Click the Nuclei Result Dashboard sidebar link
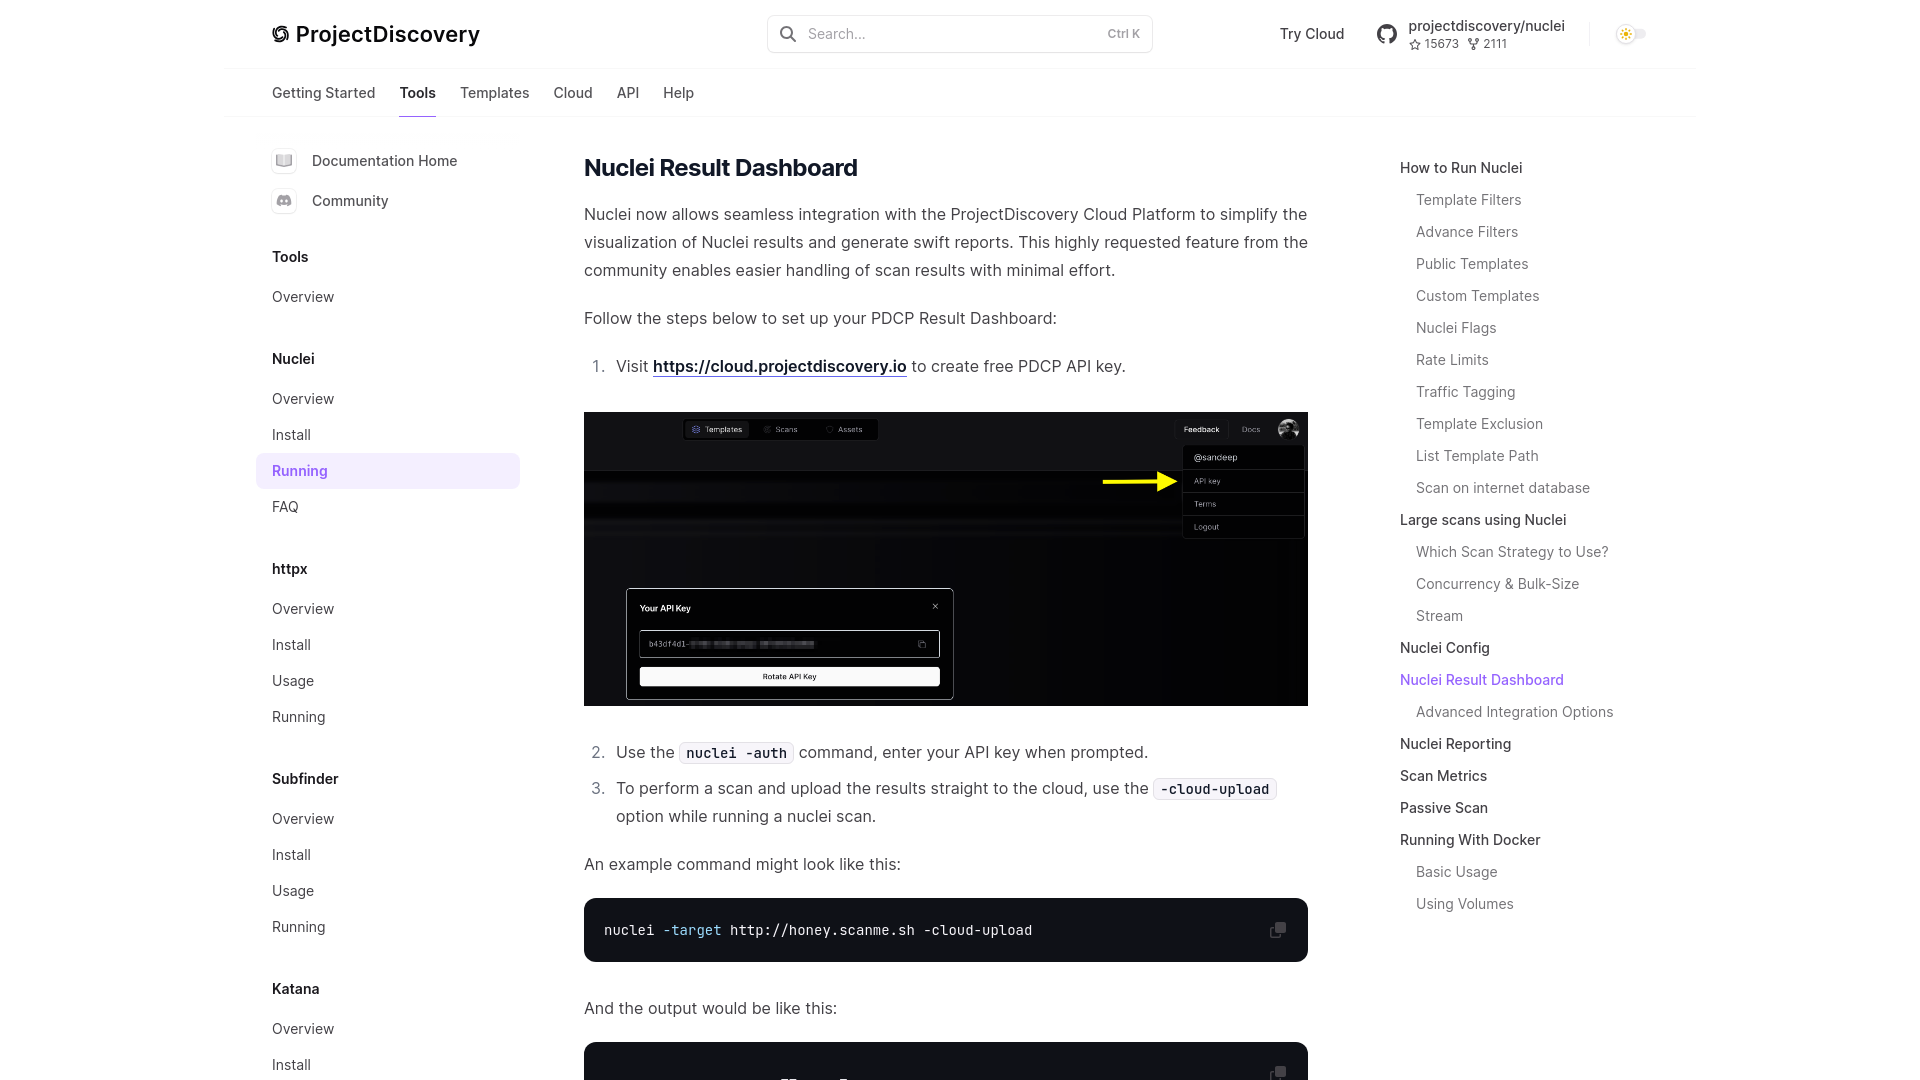1920x1080 pixels. (1482, 679)
